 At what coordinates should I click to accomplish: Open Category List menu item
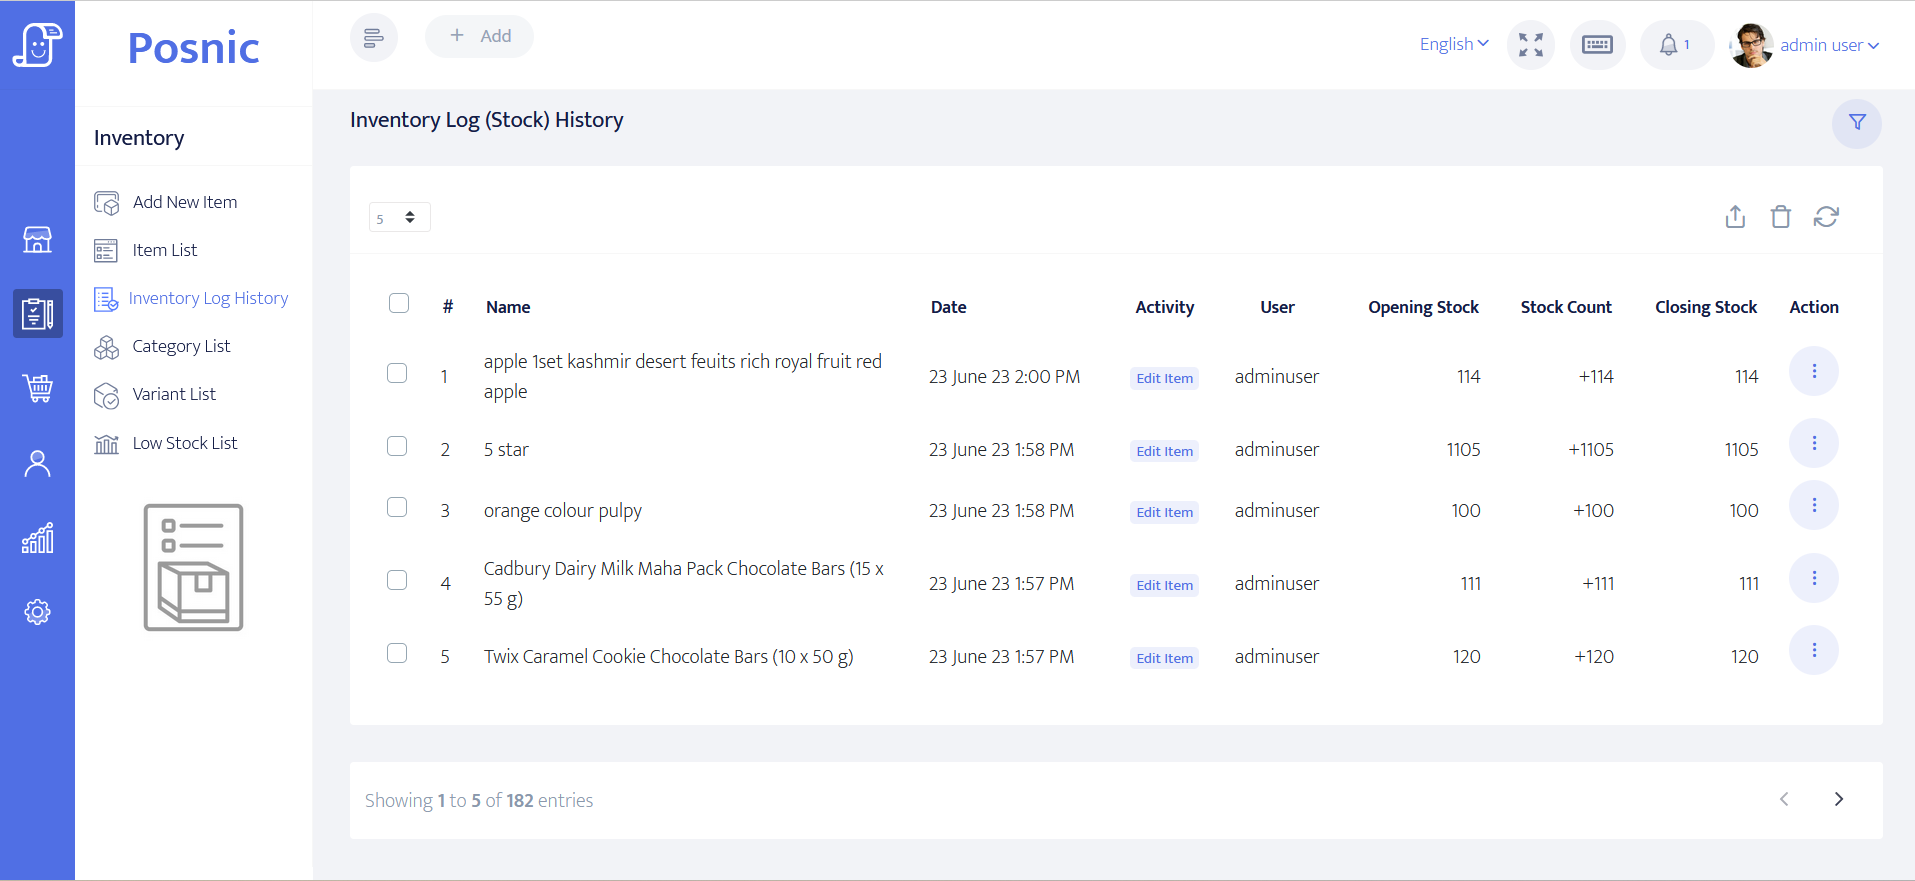point(181,346)
